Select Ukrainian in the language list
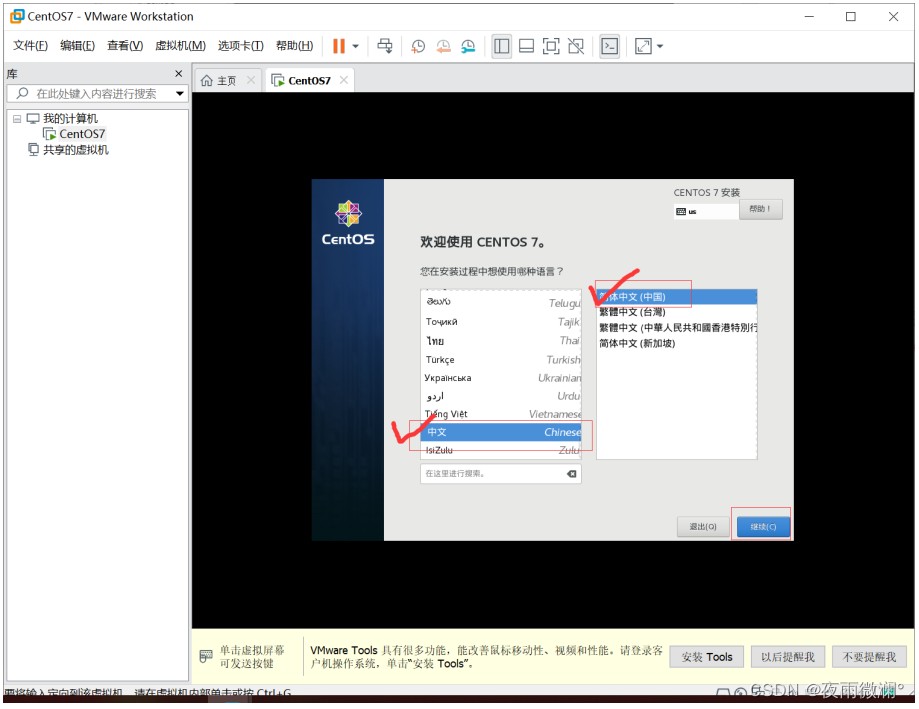919x709 pixels. click(x=501, y=378)
